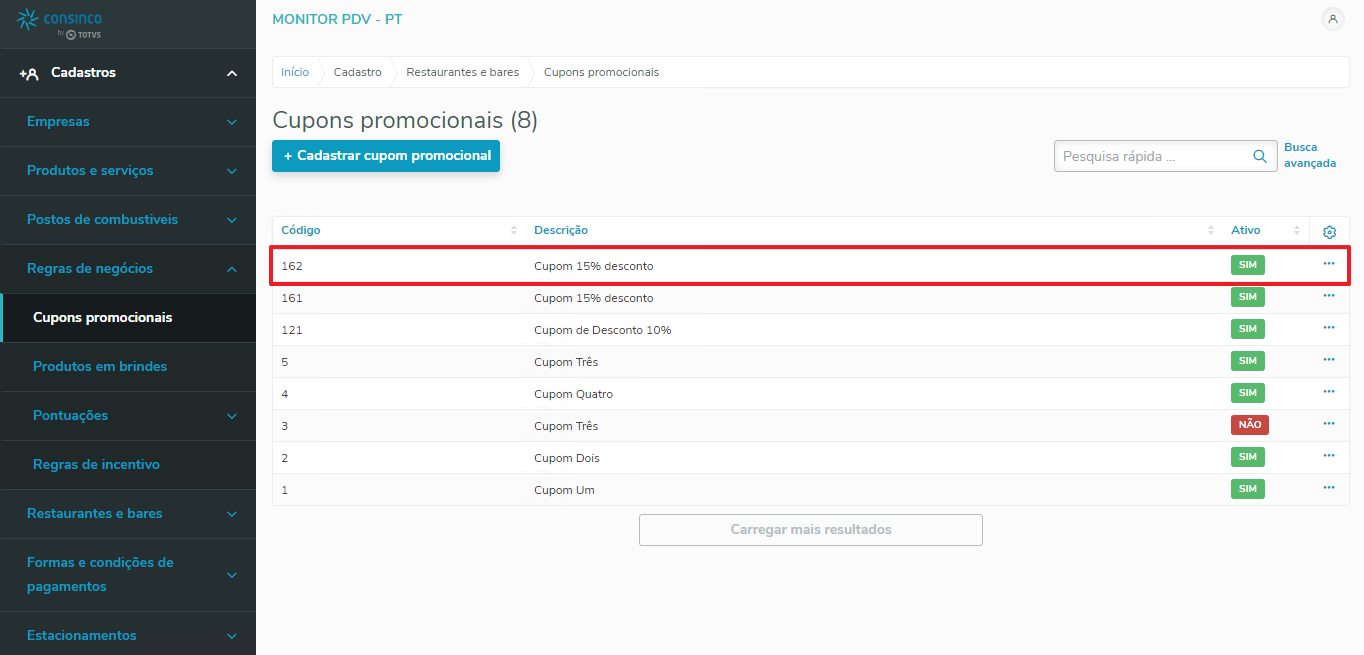This screenshot has width=1364, height=655.
Task: Expand the Empresas menu
Action: coord(231,122)
